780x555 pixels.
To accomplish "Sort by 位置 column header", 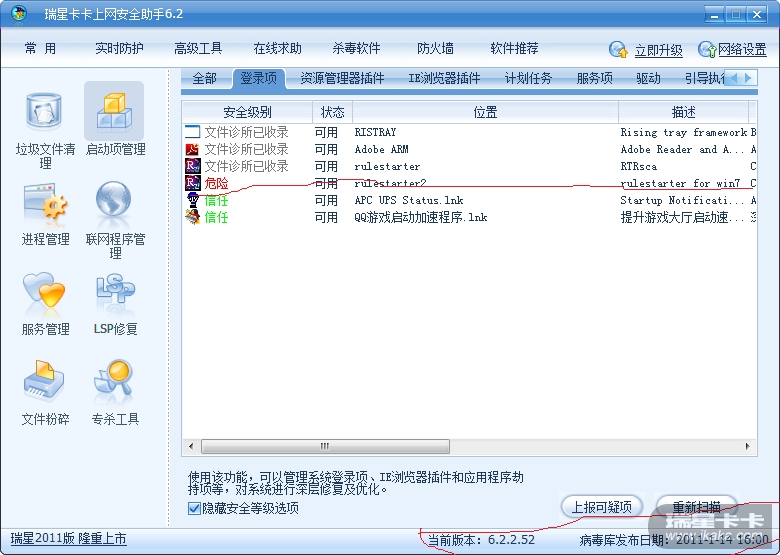I will tap(485, 112).
